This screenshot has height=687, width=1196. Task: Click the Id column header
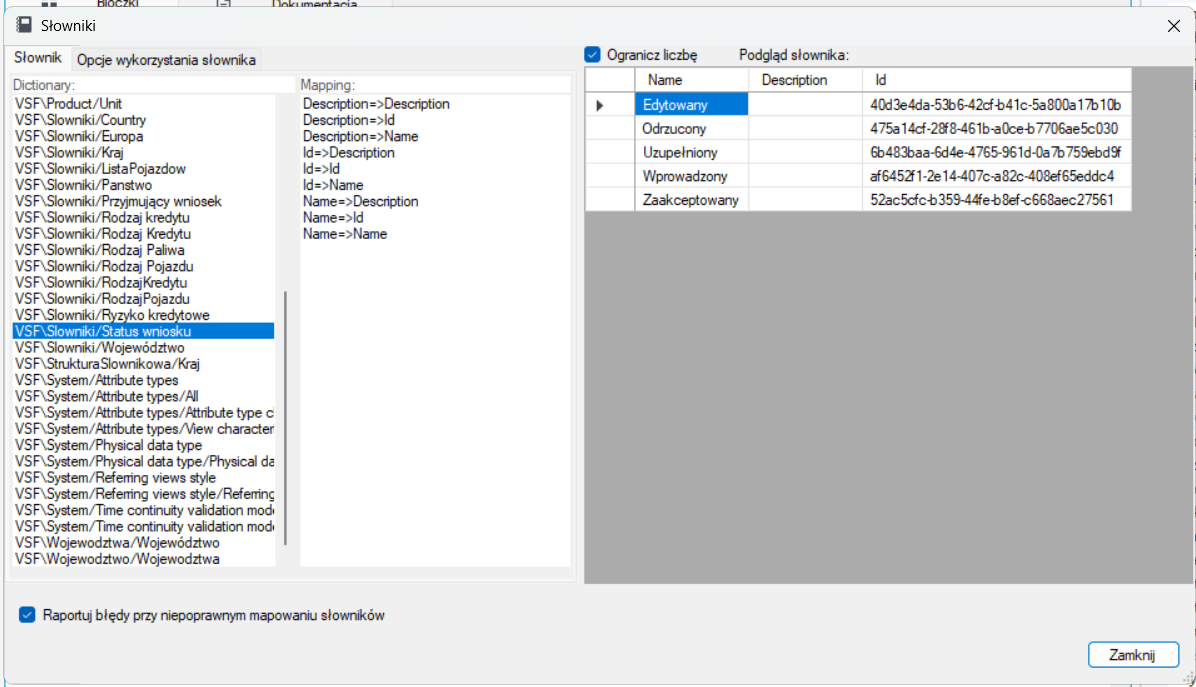point(997,80)
